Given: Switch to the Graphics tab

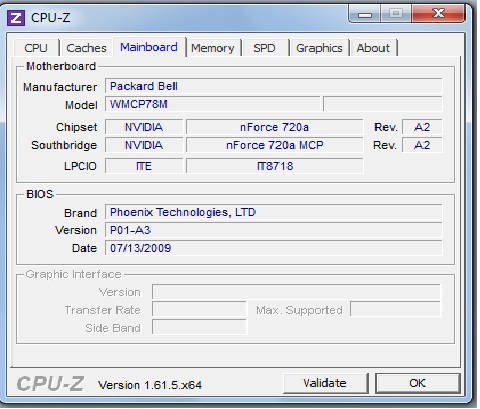Looking at the screenshot, I should tap(319, 48).
